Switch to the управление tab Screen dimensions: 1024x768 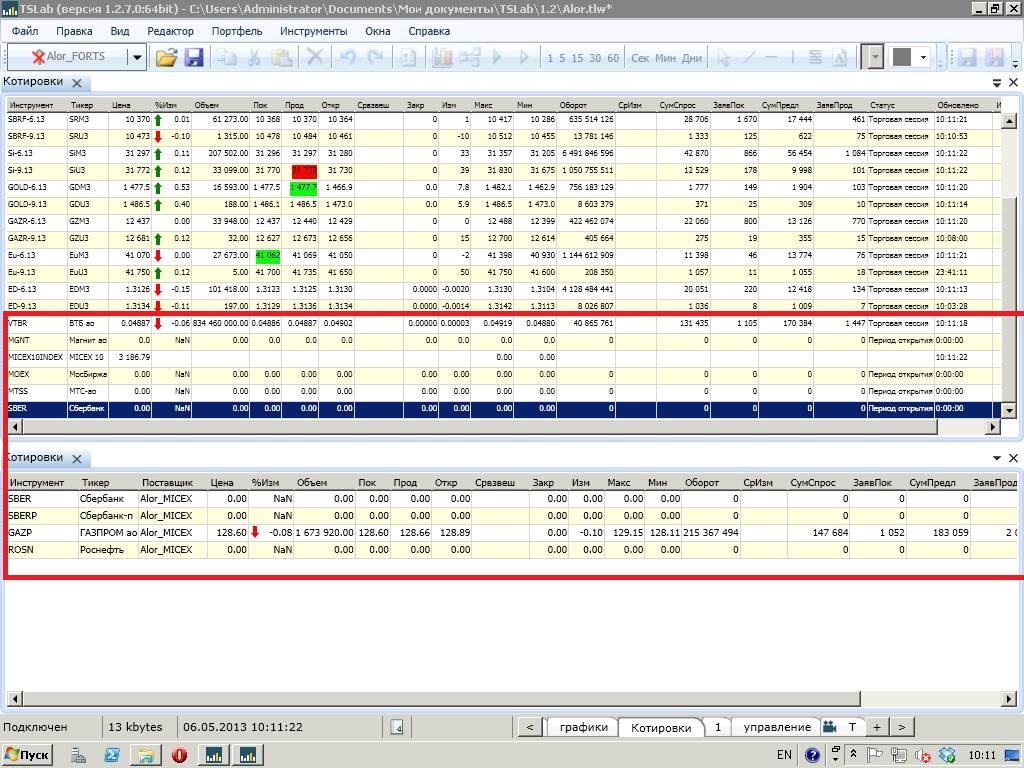point(777,727)
